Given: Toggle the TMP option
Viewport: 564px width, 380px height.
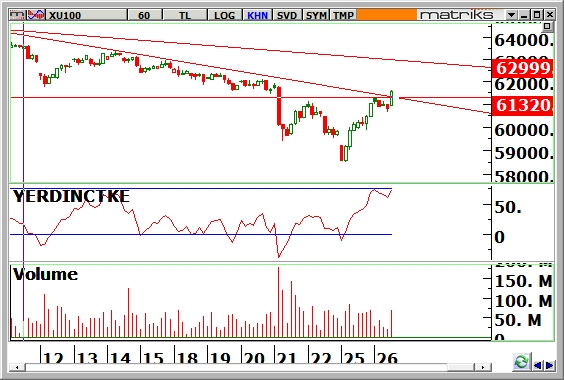Looking at the screenshot, I should pyautogui.click(x=343, y=15).
